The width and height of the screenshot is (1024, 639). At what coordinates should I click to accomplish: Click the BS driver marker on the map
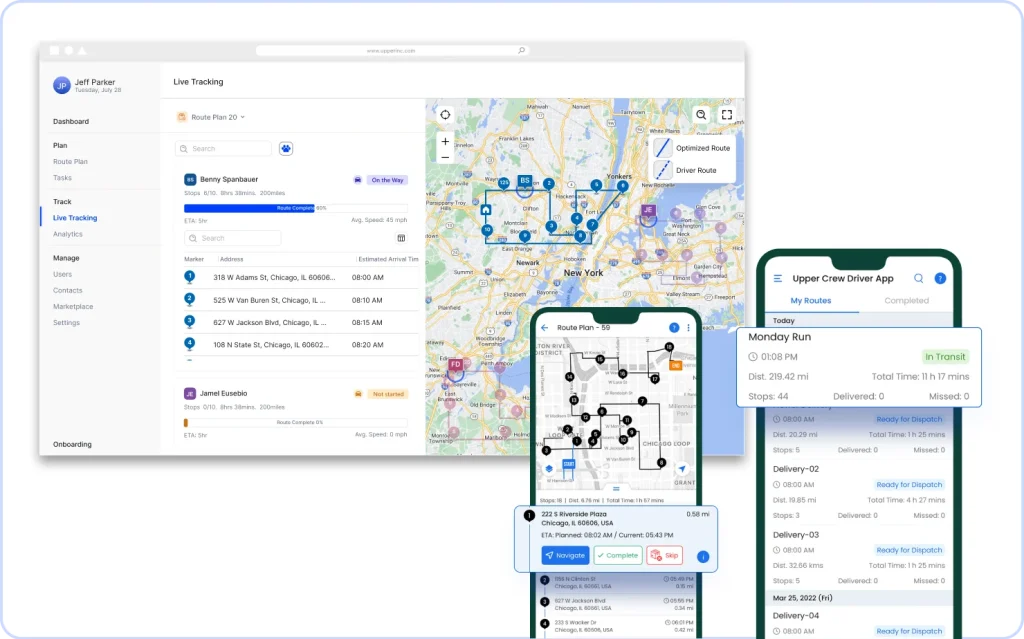524,181
